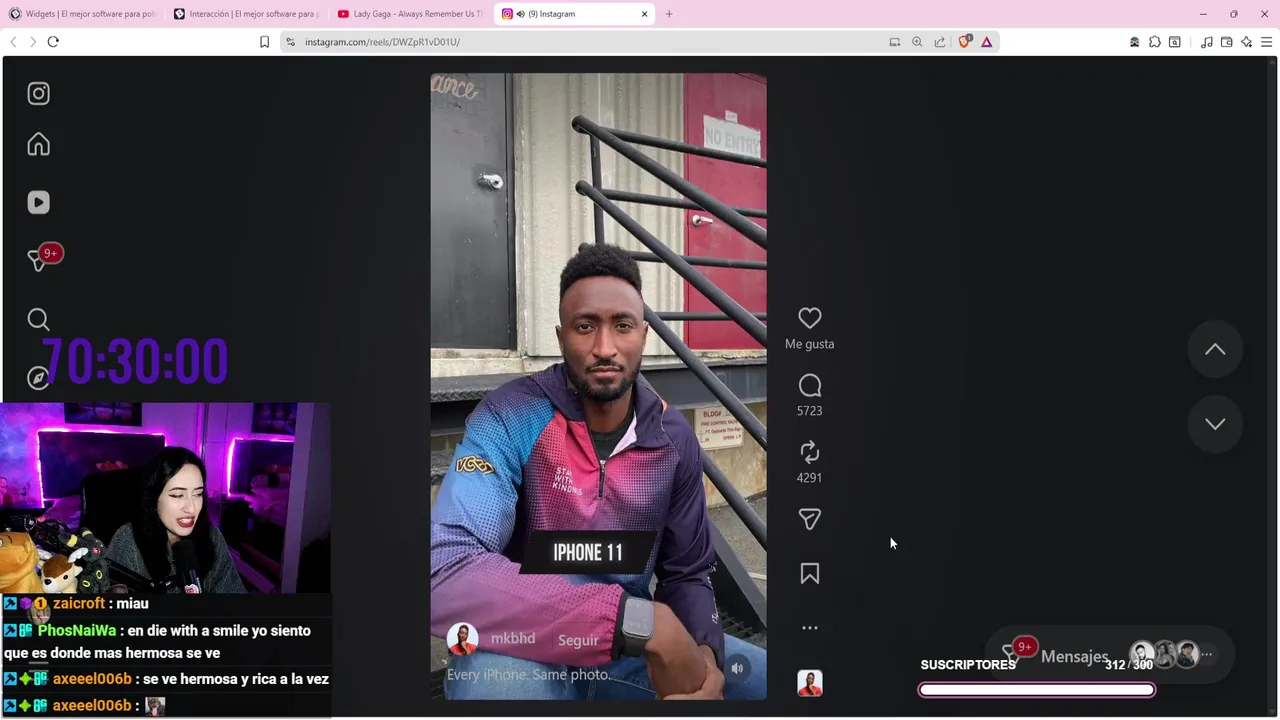View site information settings icon
1280x720 pixels.
291,42
